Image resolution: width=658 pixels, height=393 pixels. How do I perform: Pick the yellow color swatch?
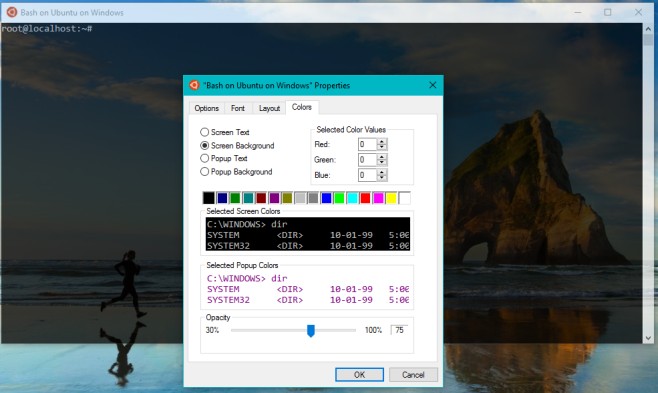pyautogui.click(x=391, y=198)
